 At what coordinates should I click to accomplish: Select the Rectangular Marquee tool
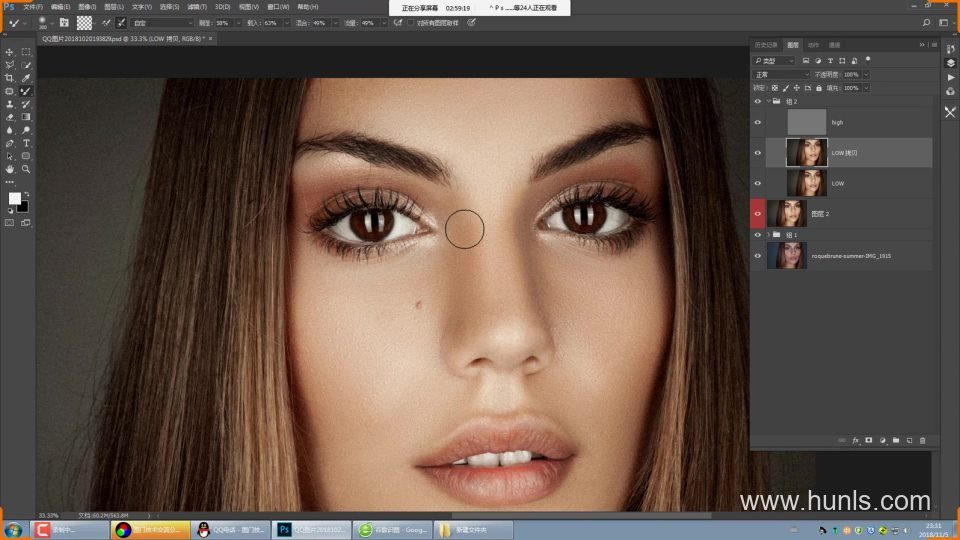(x=26, y=52)
